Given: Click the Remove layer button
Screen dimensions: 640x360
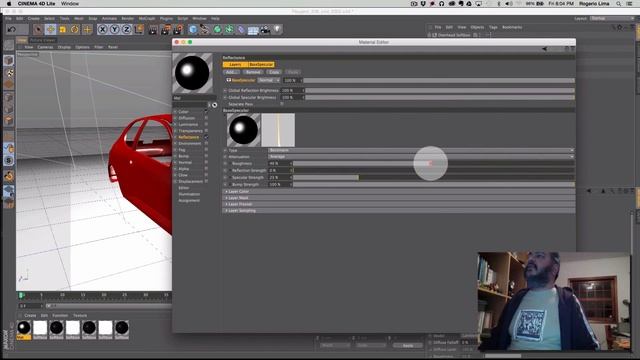Looking at the screenshot, I should click(x=253, y=72).
